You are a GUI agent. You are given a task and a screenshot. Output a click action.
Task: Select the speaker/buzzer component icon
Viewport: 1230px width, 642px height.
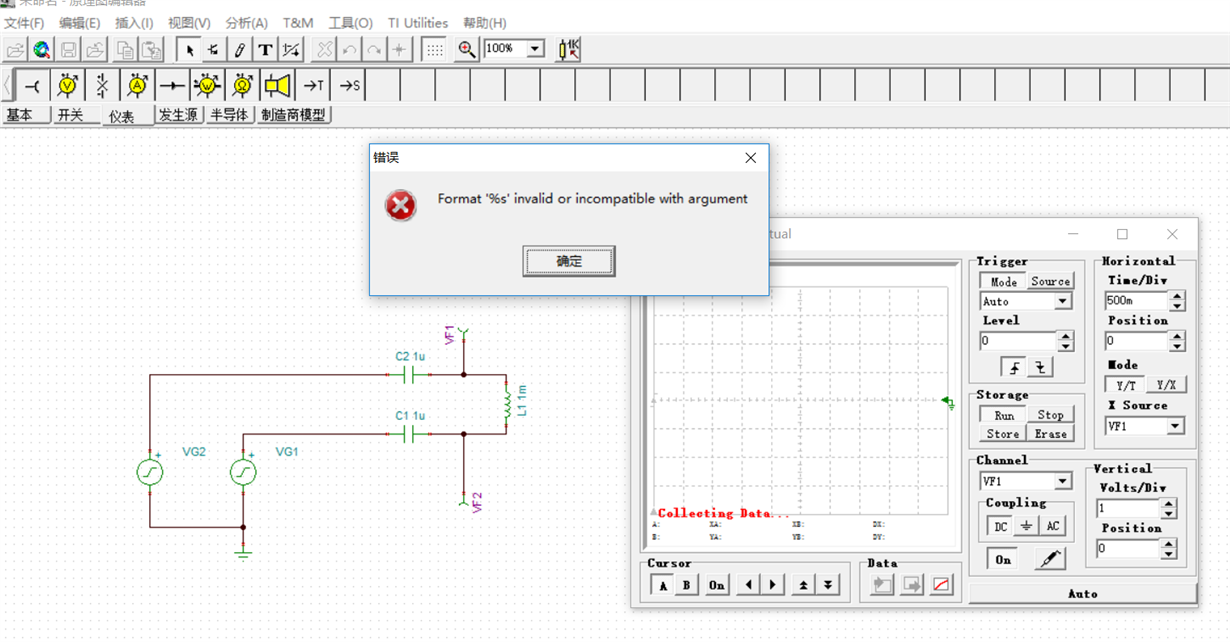(277, 86)
